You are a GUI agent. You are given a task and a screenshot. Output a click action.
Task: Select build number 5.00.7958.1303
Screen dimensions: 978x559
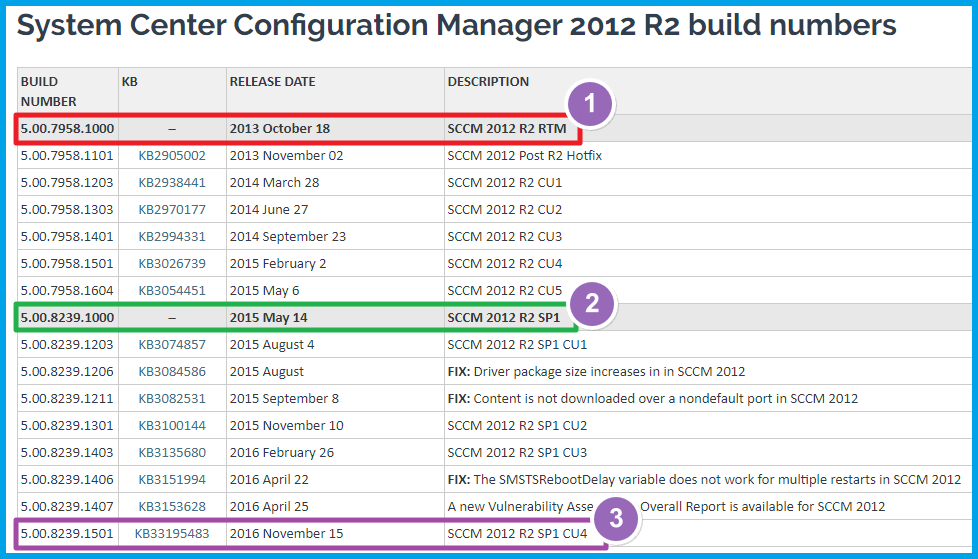[67, 210]
